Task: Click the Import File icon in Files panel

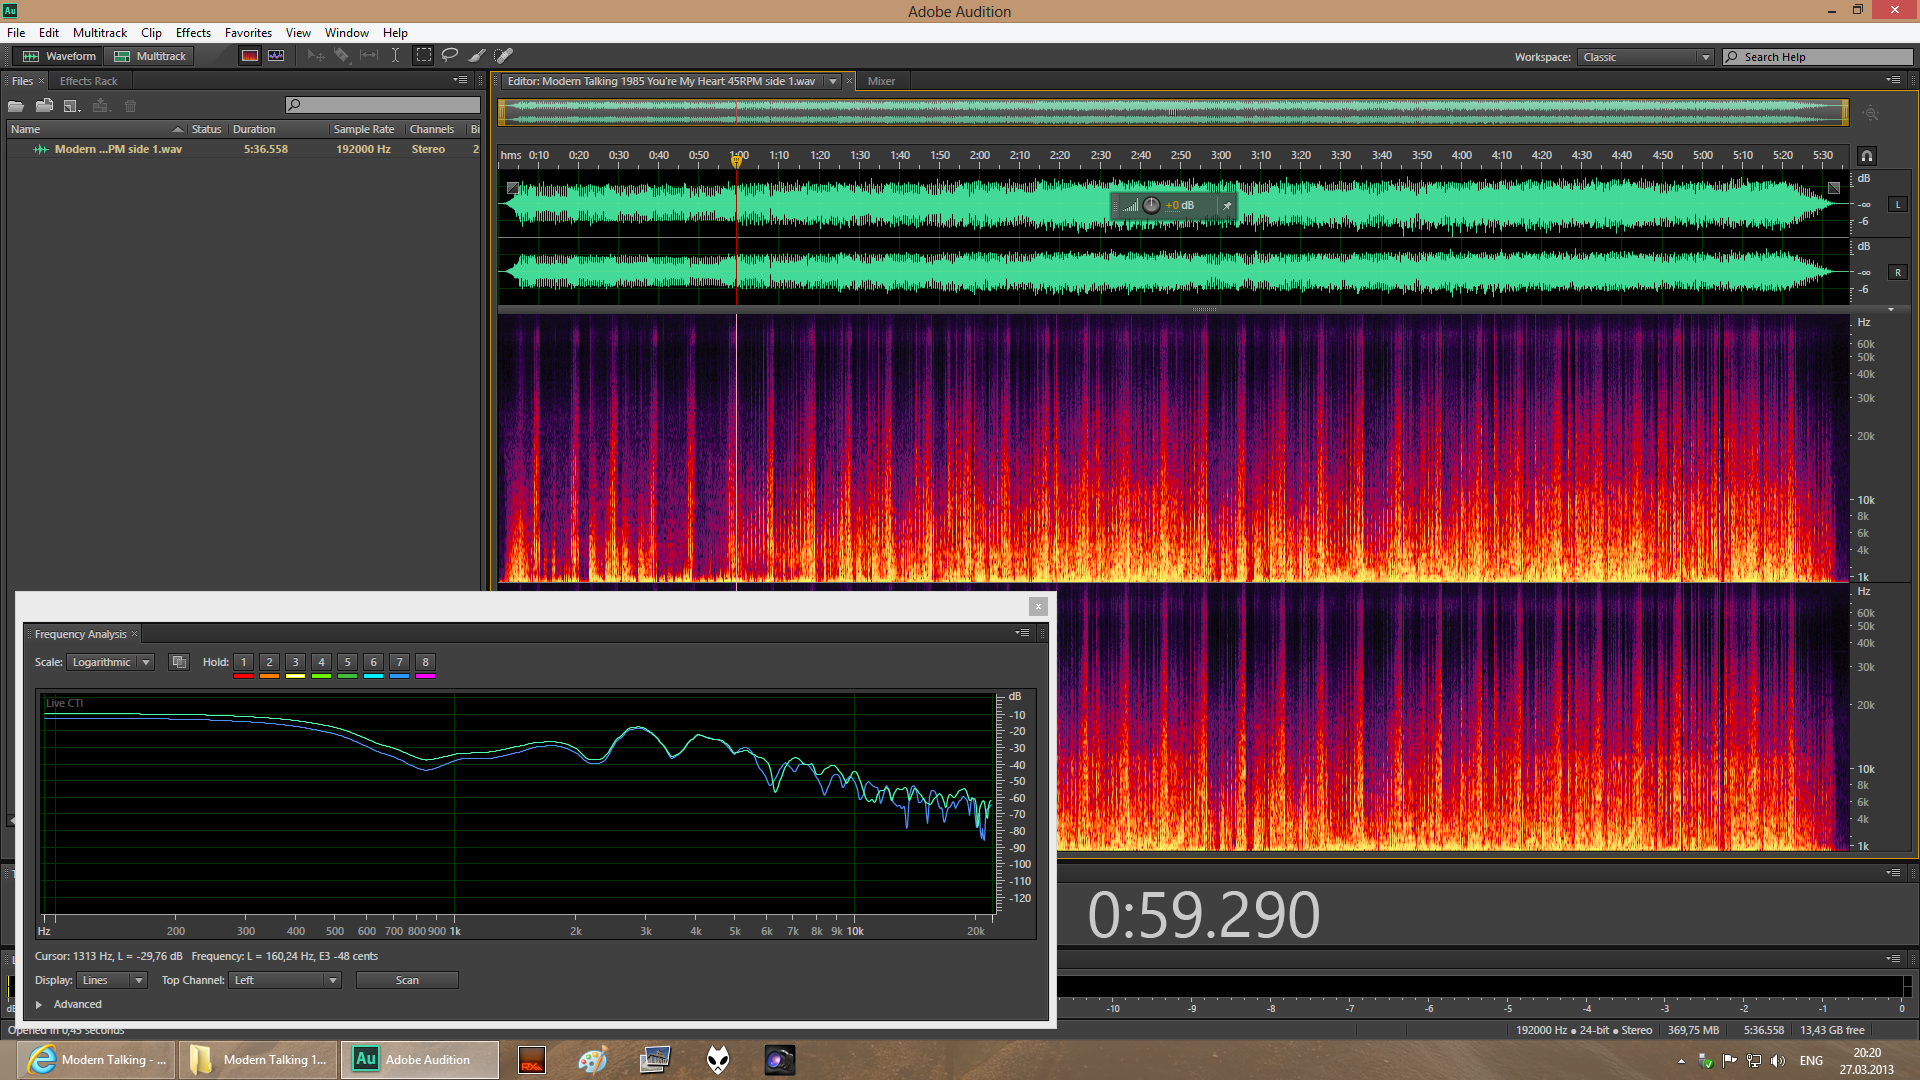Action: [44, 106]
